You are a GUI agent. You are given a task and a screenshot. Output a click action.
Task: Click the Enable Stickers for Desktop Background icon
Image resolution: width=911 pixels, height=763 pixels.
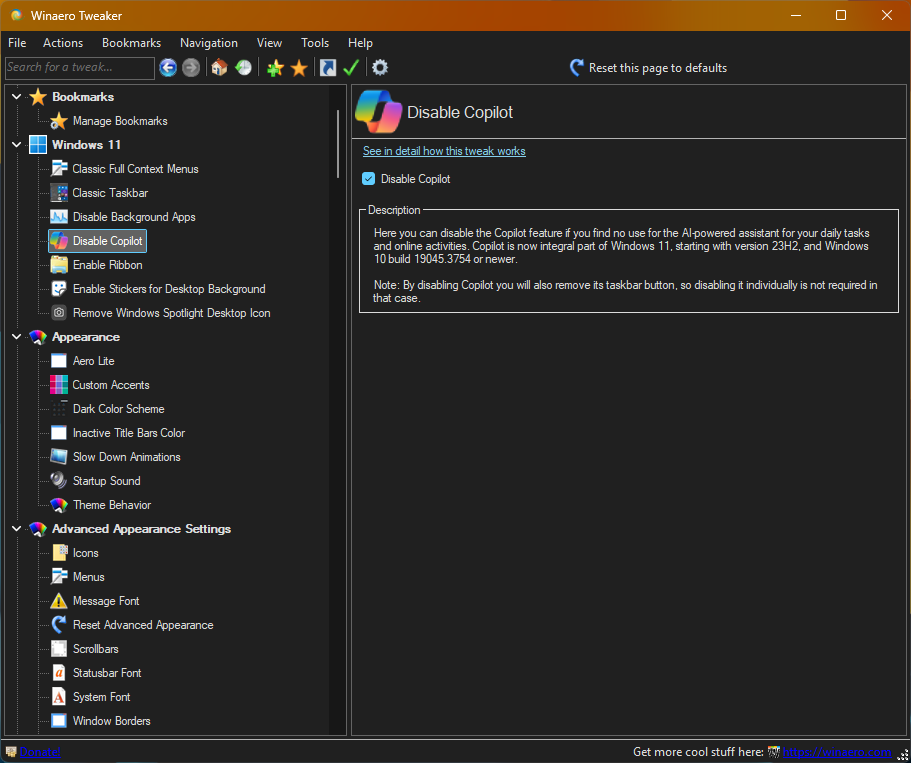59,289
